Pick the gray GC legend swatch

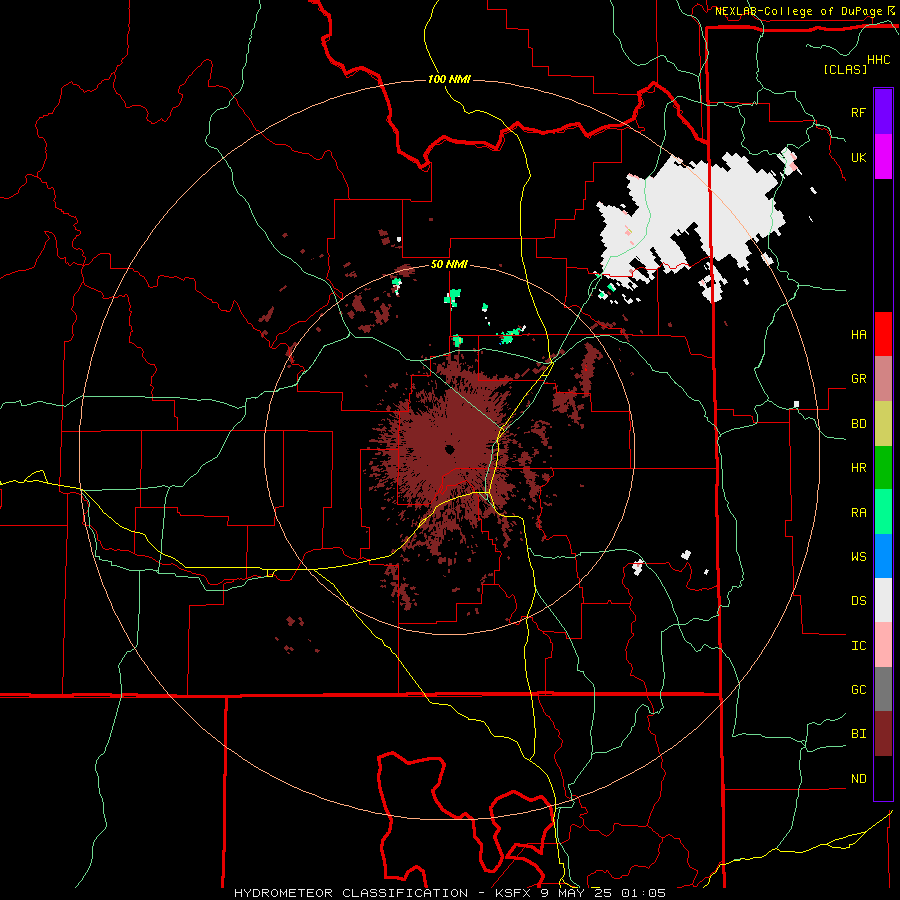tap(883, 689)
